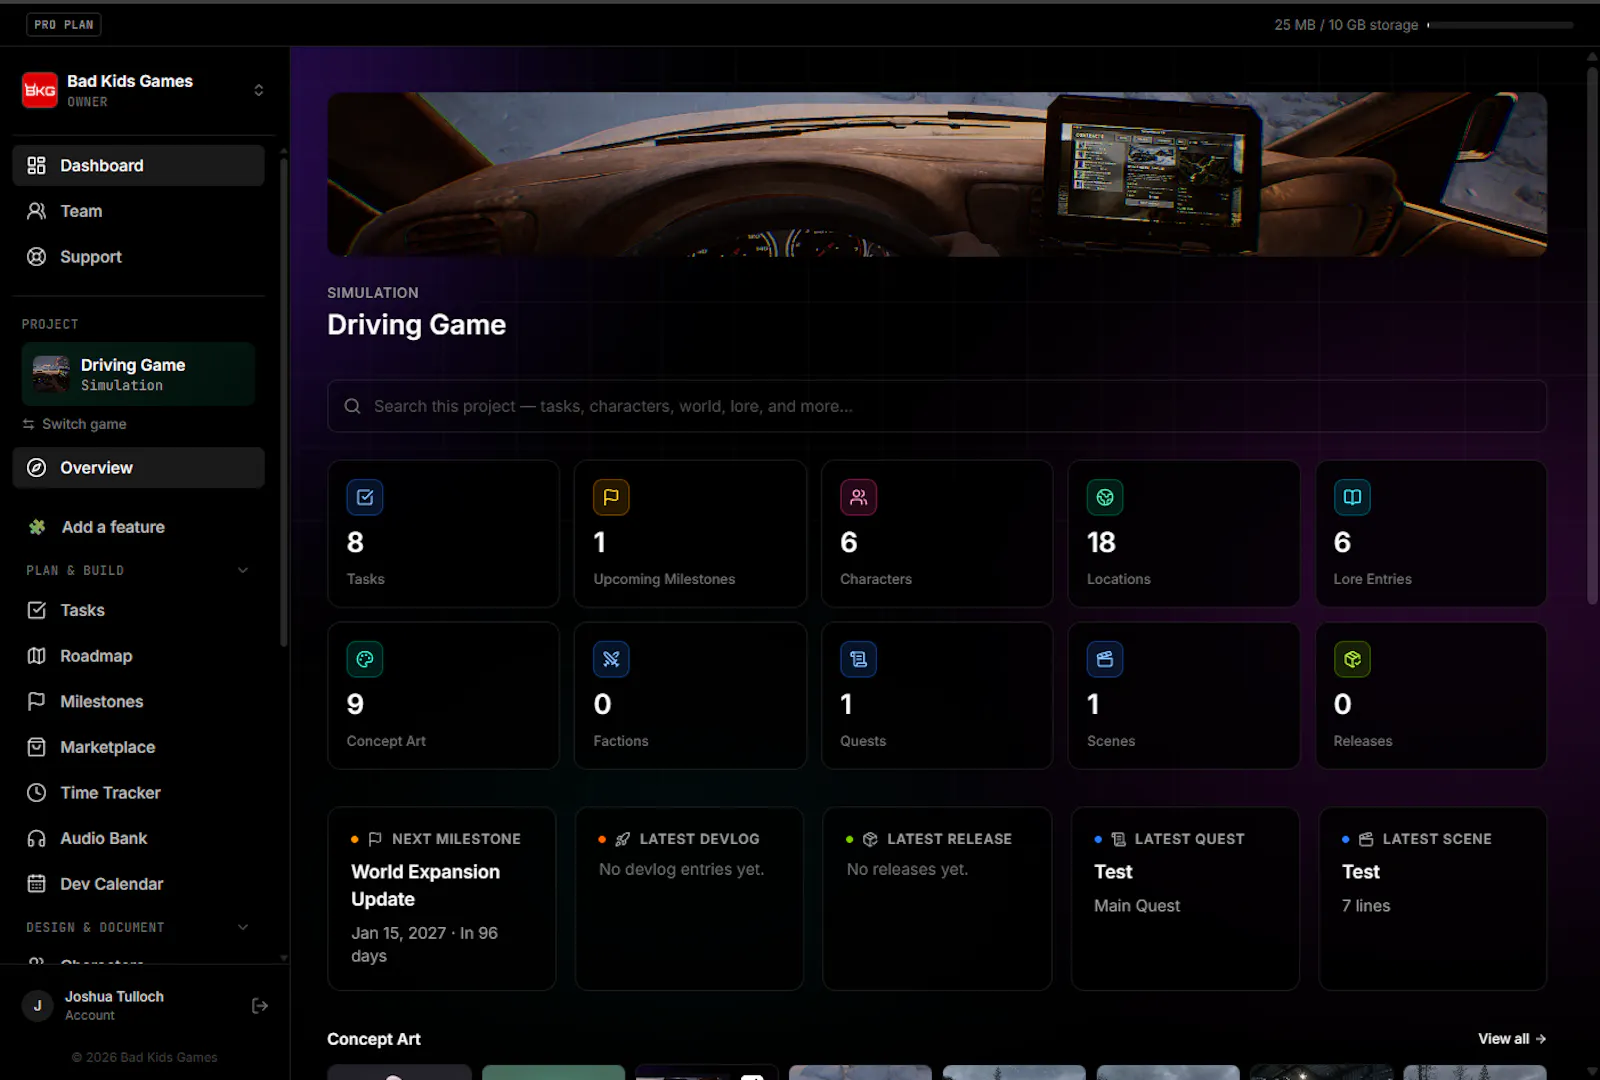Screen dimensions: 1600x1080
Task: Click the Driving Game banner image
Action: tap(937, 174)
